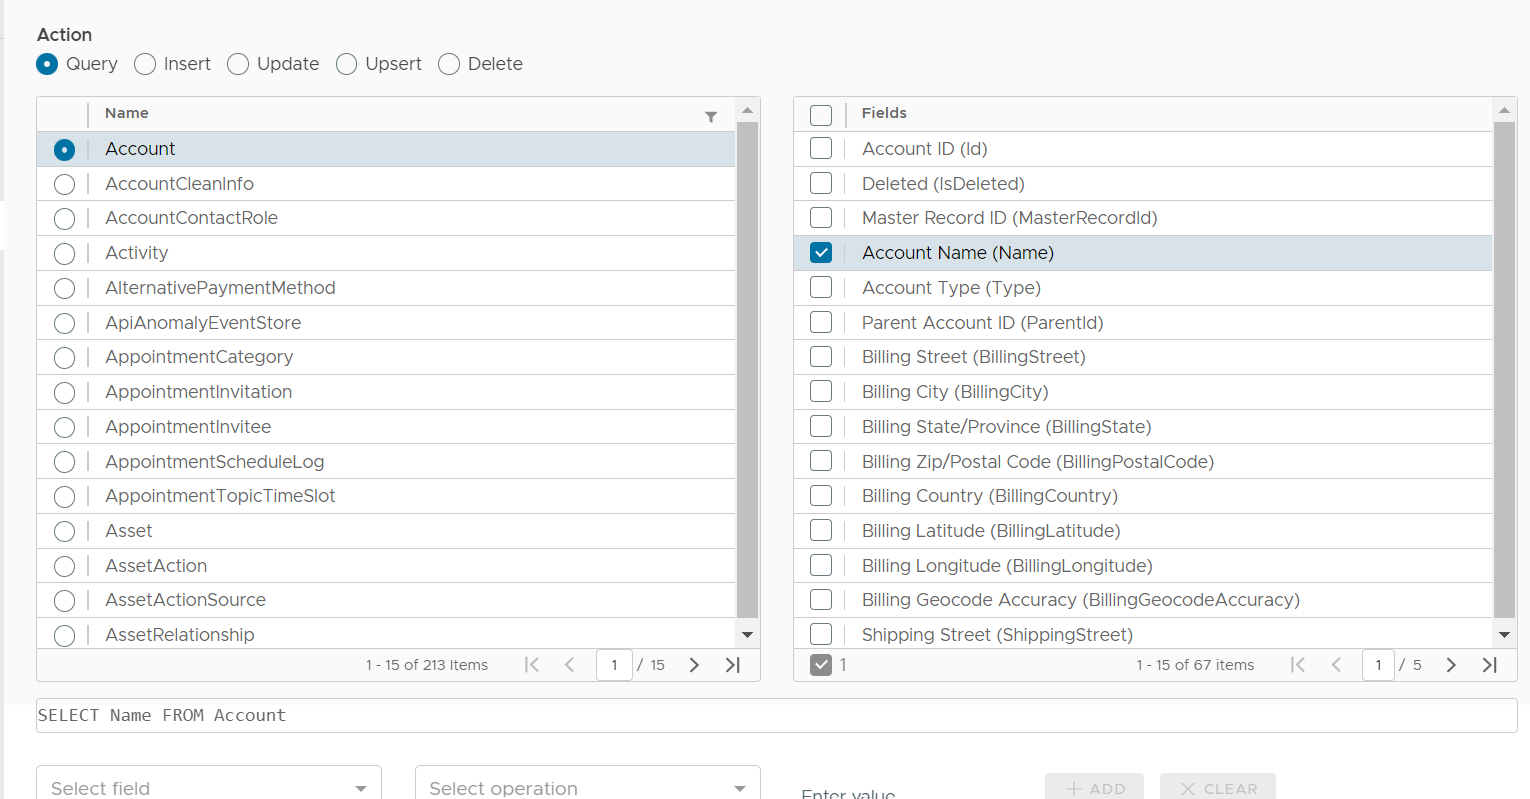1530x799 pixels.
Task: Click the Name column filter icon
Action: click(711, 116)
